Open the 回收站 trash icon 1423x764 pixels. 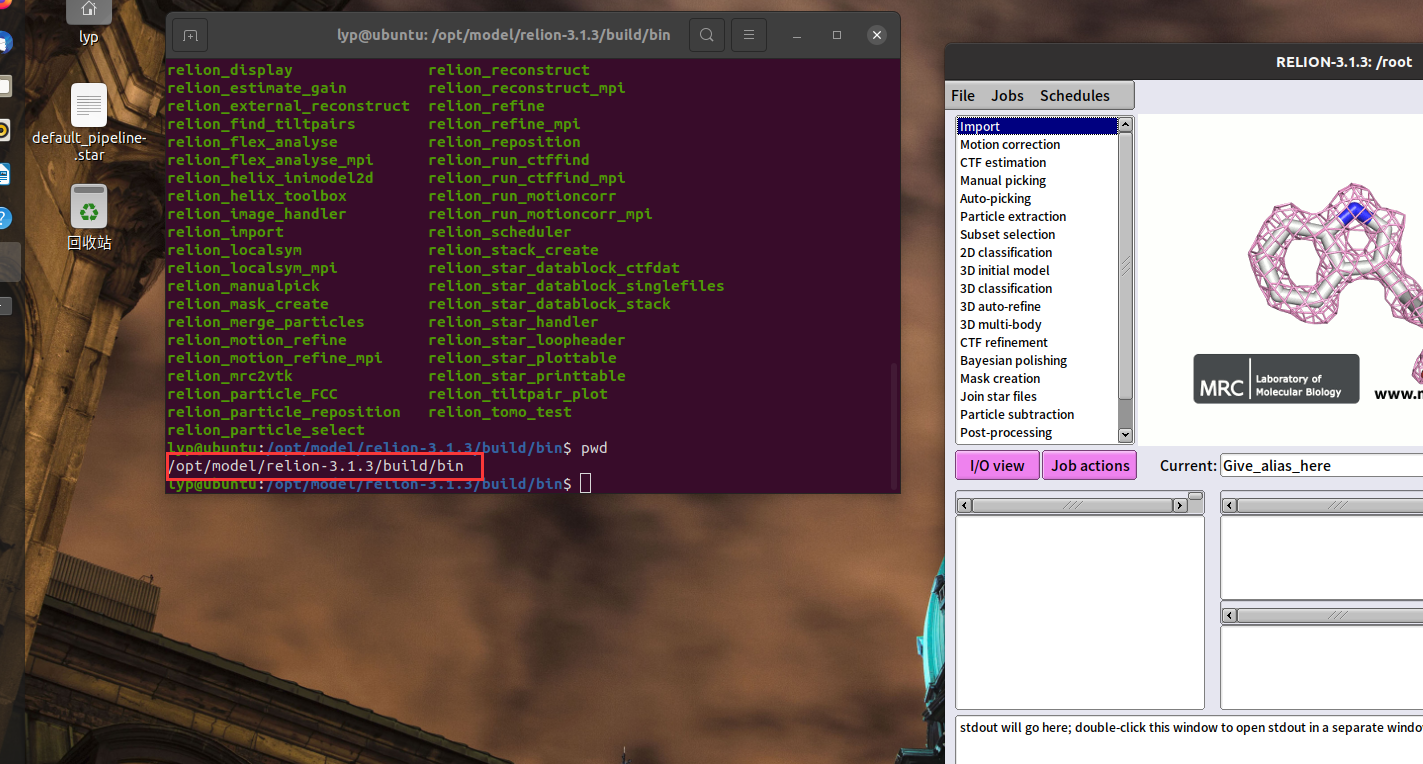pyautogui.click(x=88, y=208)
